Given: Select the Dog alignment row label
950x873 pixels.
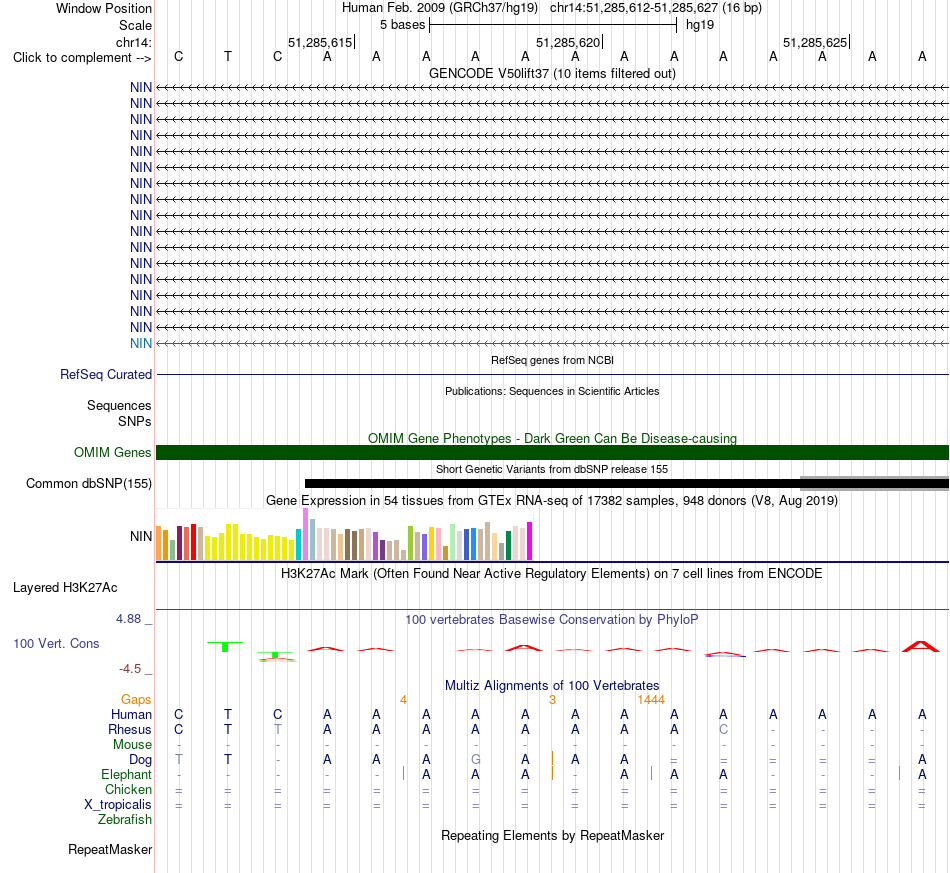Looking at the screenshot, I should pyautogui.click(x=140, y=760).
